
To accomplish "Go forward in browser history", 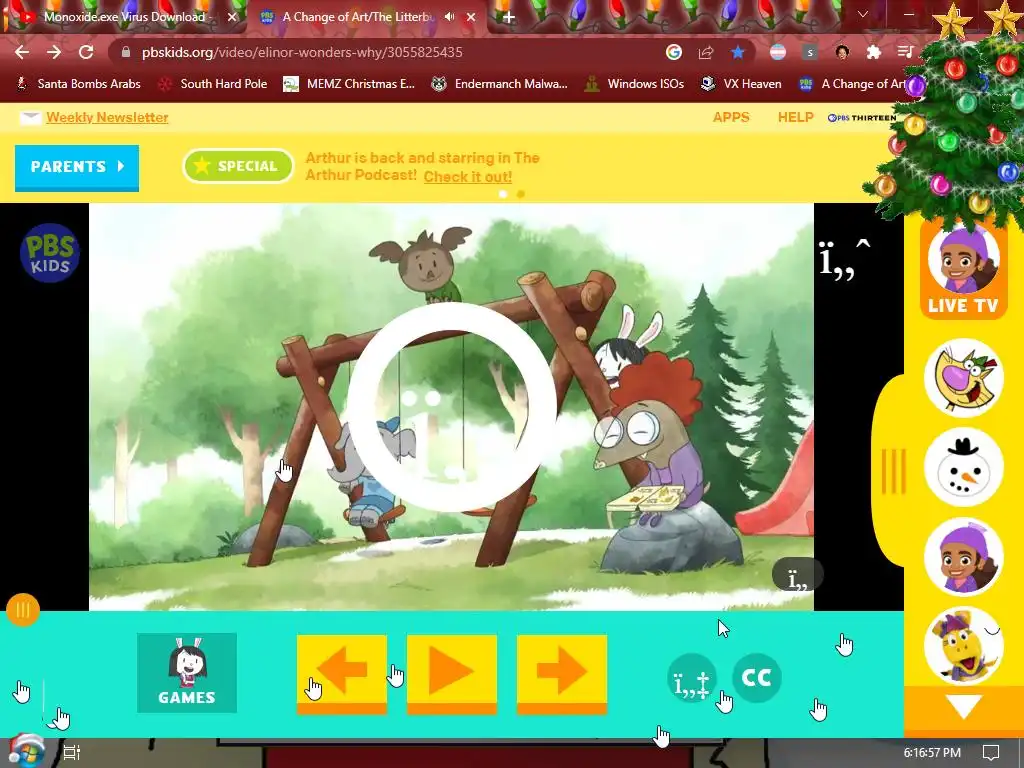I will (x=54, y=52).
